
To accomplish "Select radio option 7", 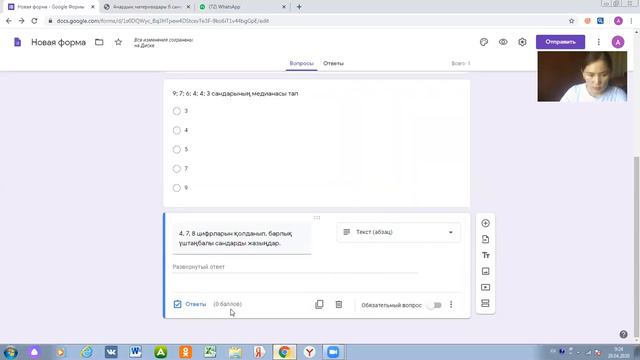I will [176, 169].
